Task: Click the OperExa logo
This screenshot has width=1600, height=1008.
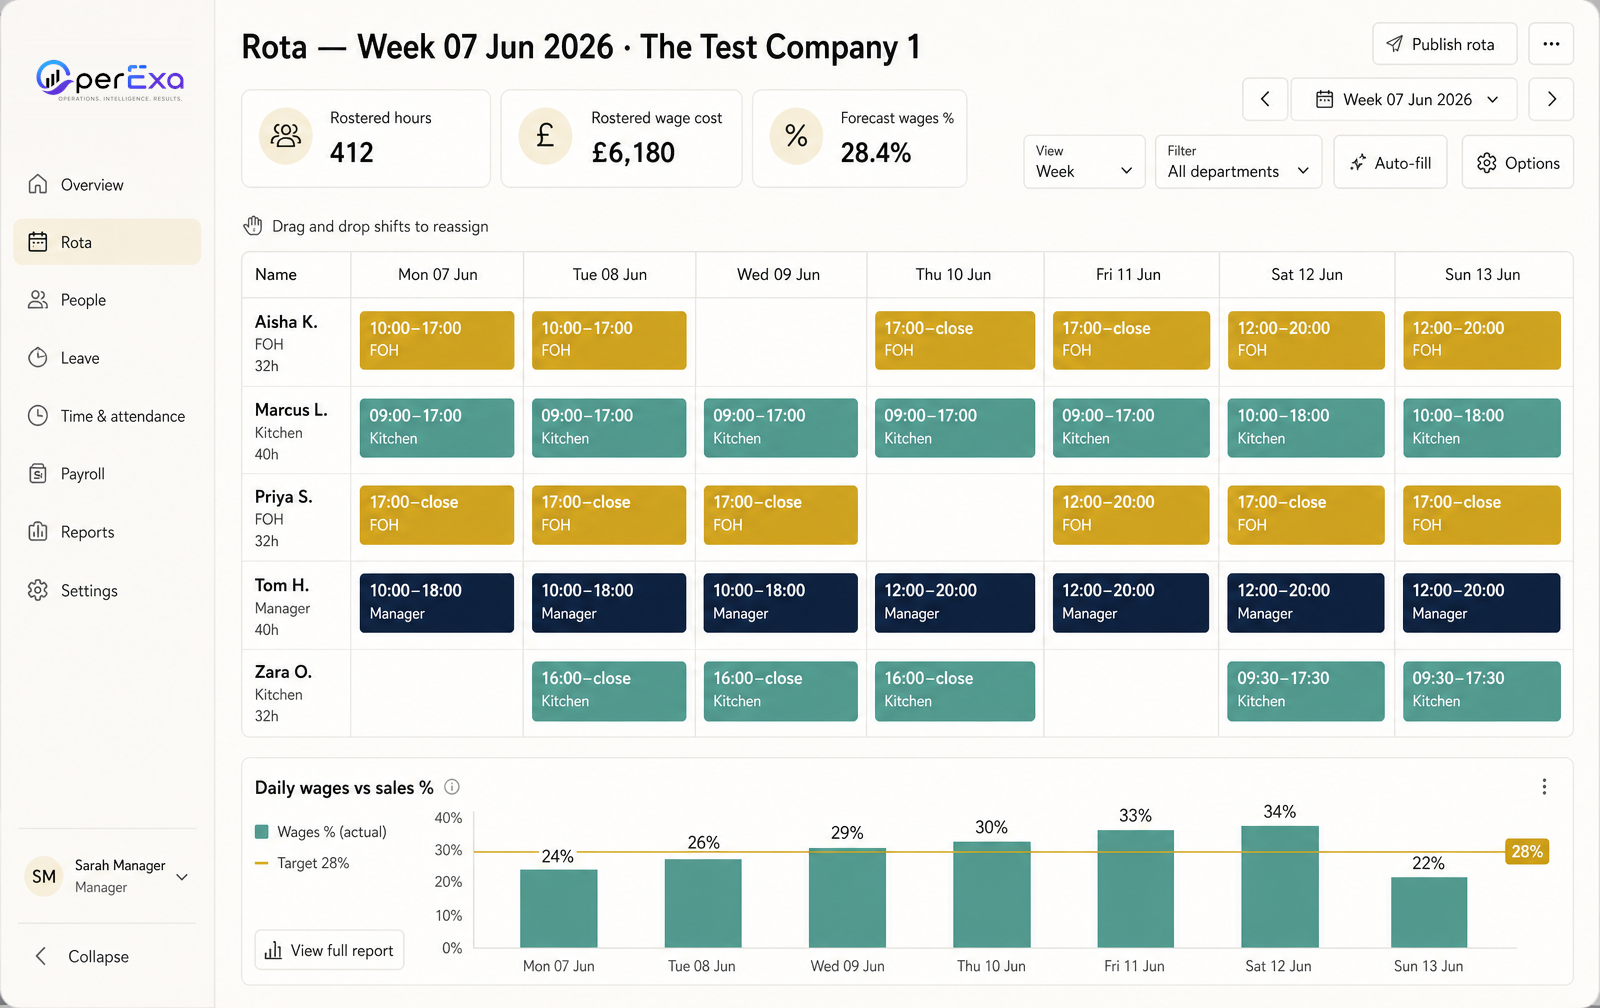Action: pyautogui.click(x=110, y=80)
